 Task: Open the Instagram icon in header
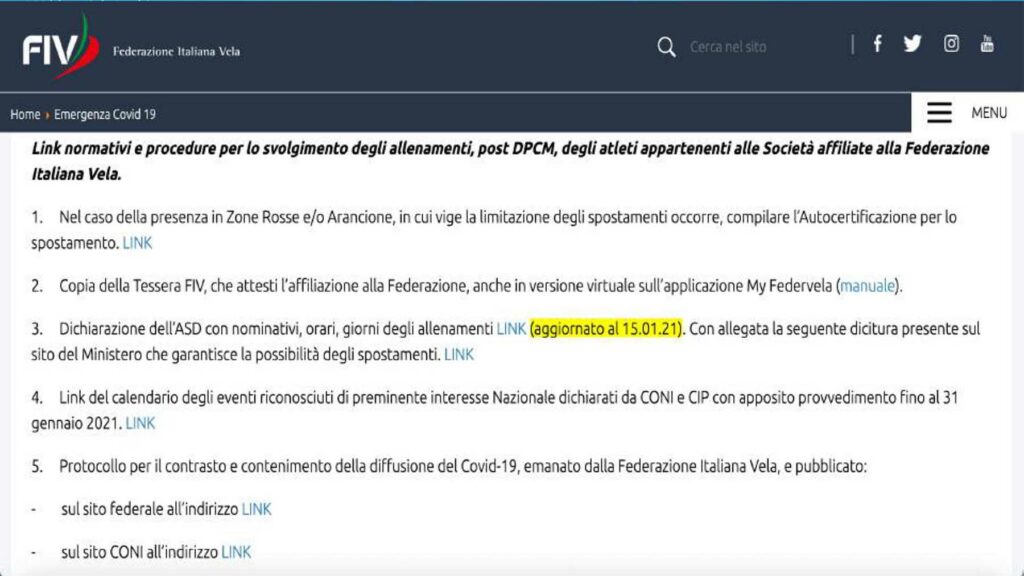point(951,43)
